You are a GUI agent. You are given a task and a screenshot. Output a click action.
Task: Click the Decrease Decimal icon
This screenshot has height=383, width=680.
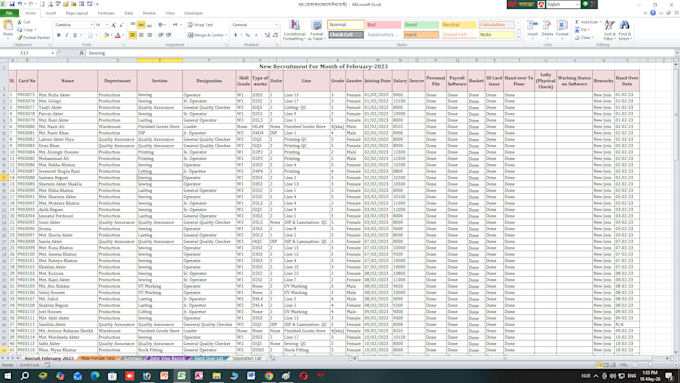[x=275, y=35]
